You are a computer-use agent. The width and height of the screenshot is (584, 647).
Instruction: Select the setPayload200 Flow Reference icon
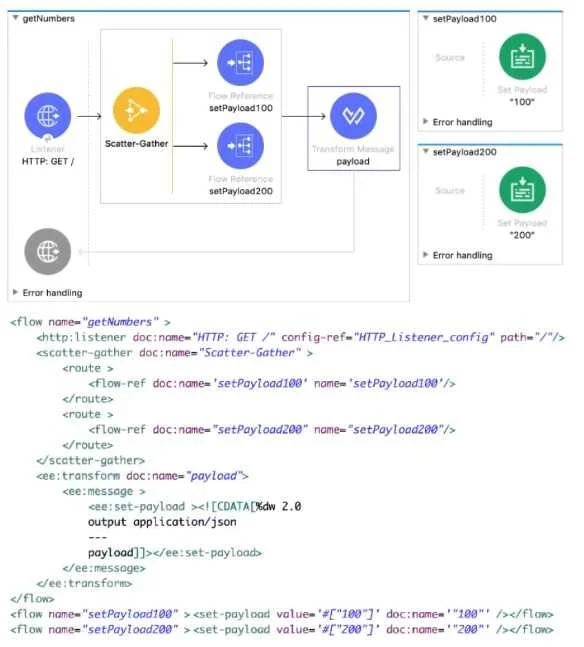click(241, 146)
